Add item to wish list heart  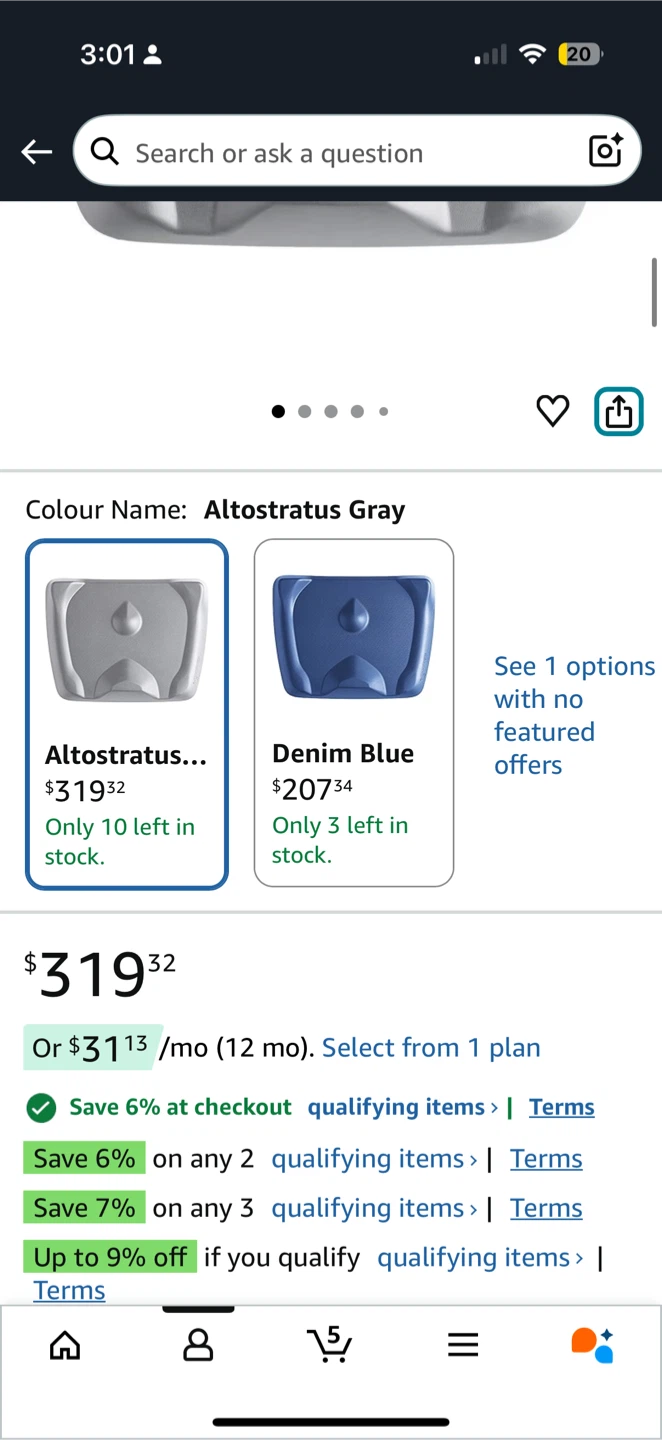[553, 411]
